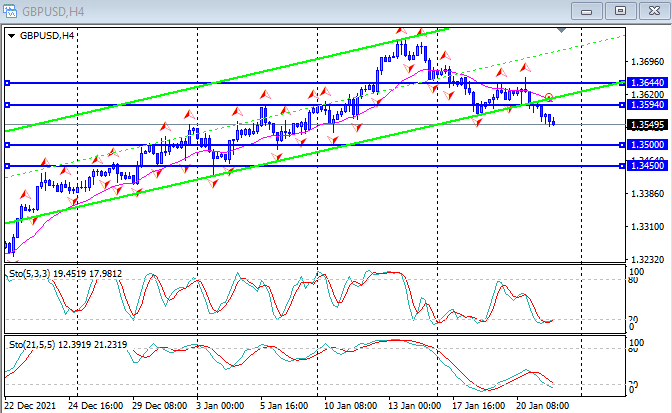672x413 pixels.
Task: Click the 5 Jan 16:00 time axis label
Action: point(284,405)
